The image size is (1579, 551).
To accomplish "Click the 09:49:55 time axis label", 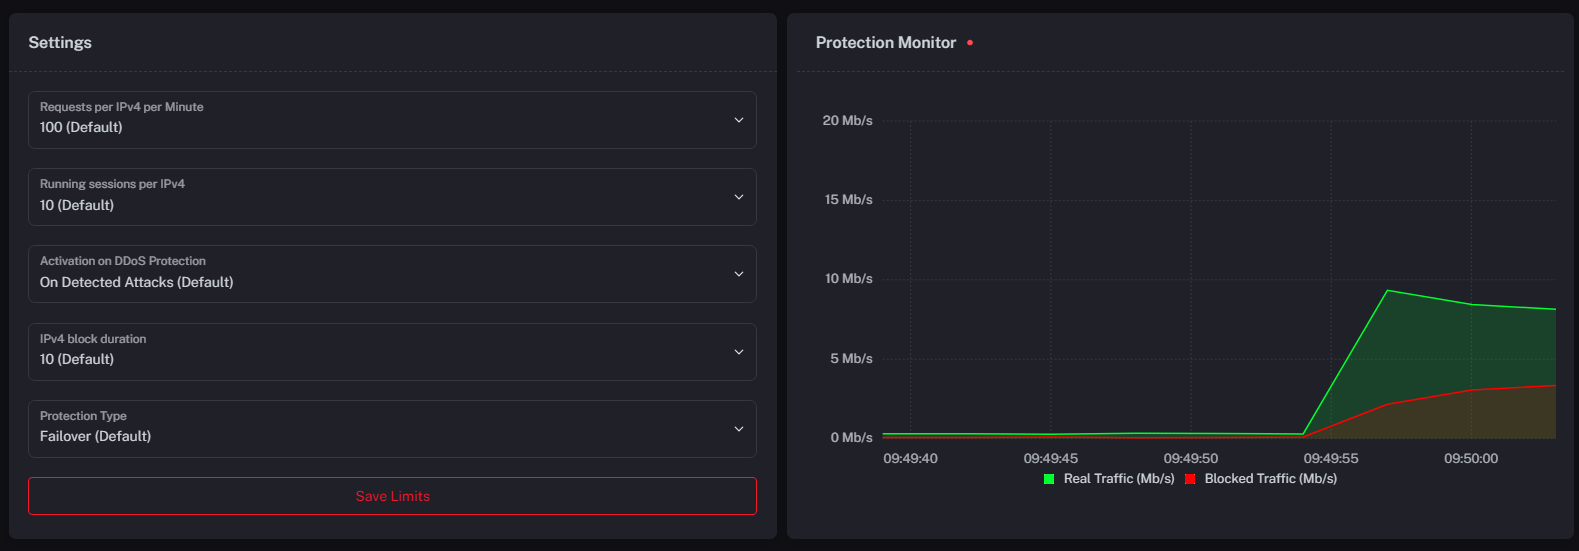I will 1331,458.
